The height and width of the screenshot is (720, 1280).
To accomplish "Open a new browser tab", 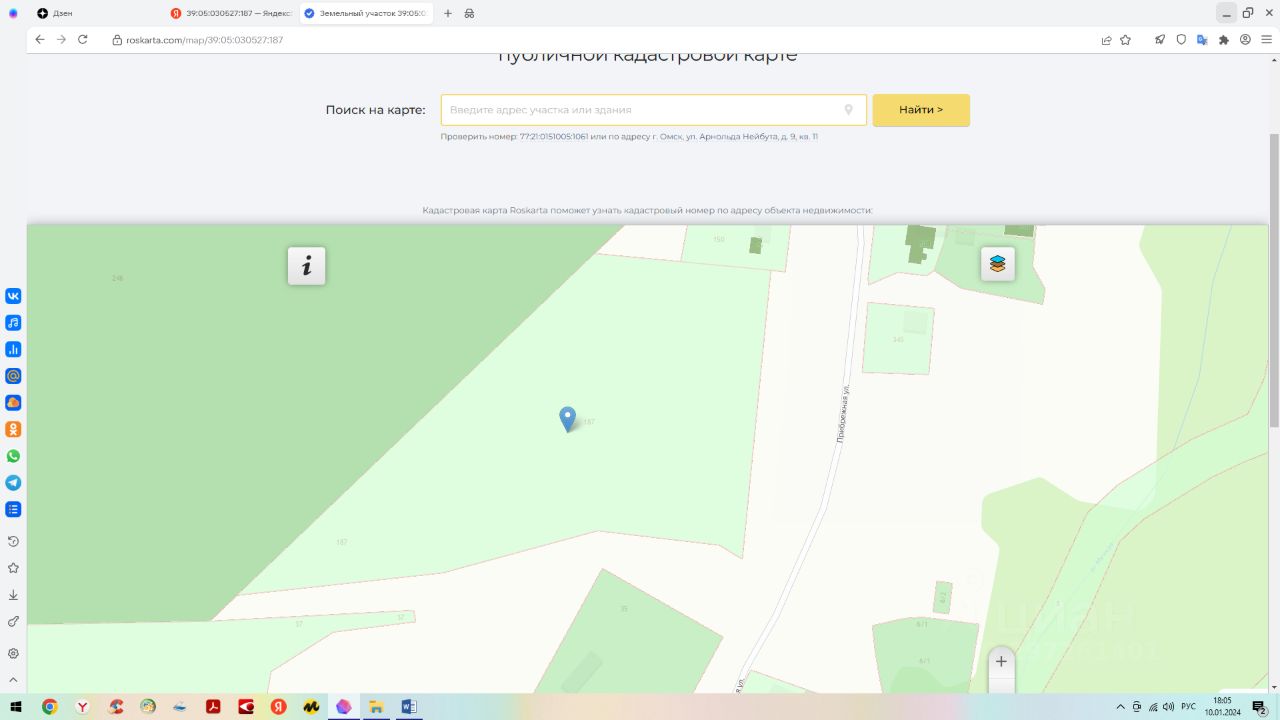I will point(447,13).
